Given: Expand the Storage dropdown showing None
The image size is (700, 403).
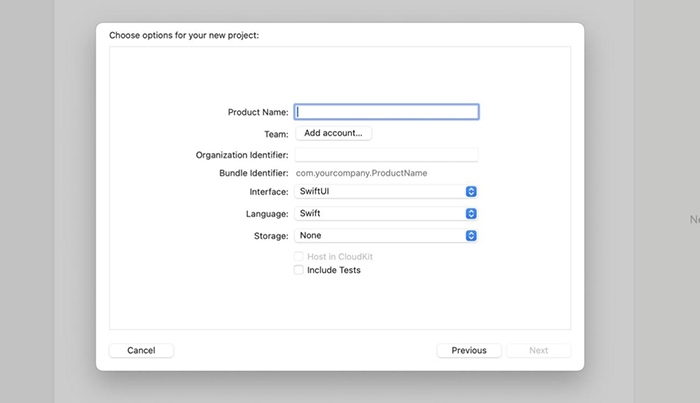Looking at the screenshot, I should point(386,235).
